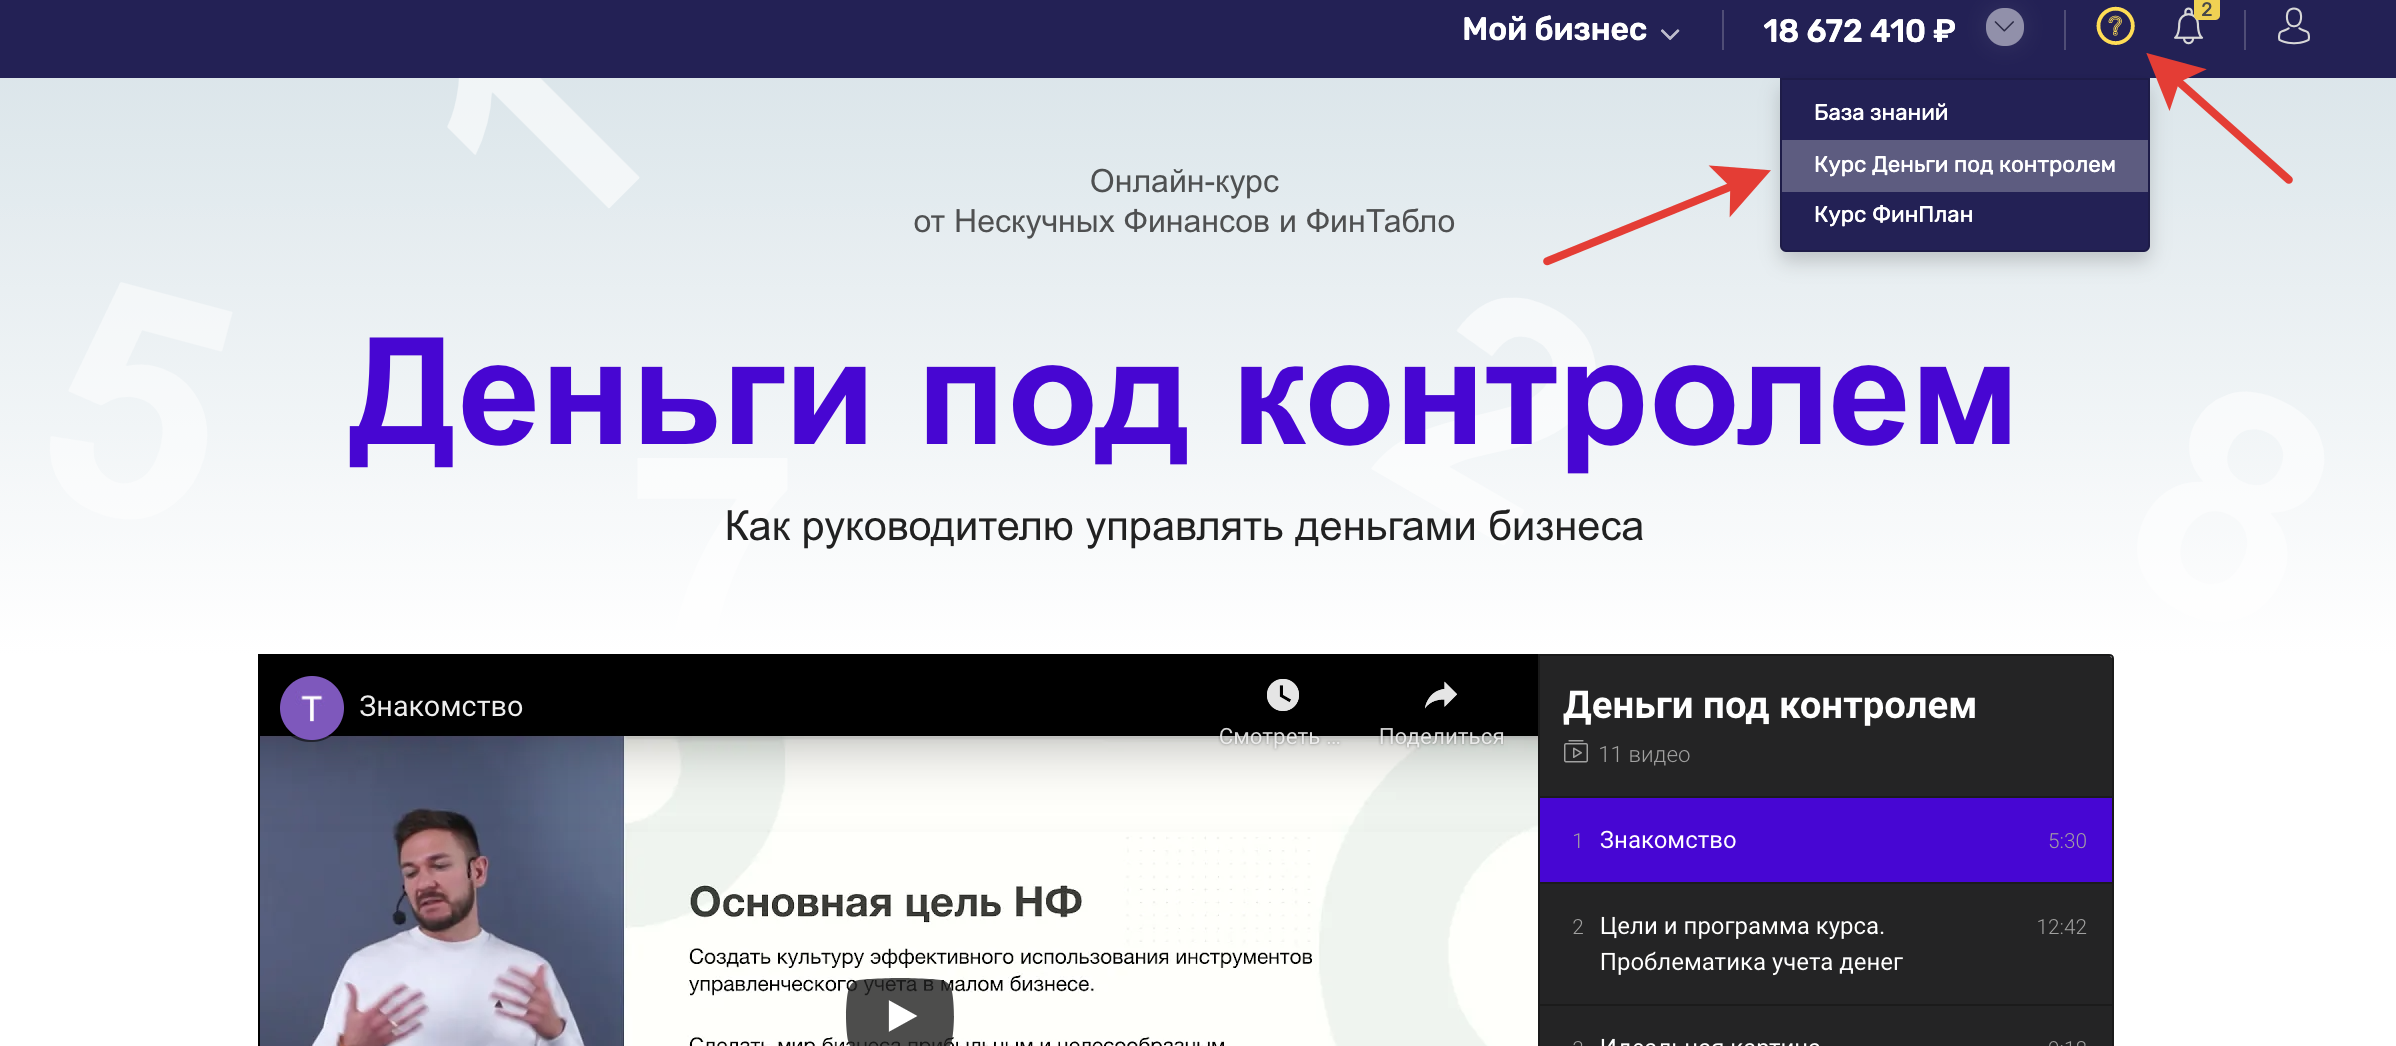Open the help question mark icon
This screenshot has height=1046, width=2396.
2115,27
